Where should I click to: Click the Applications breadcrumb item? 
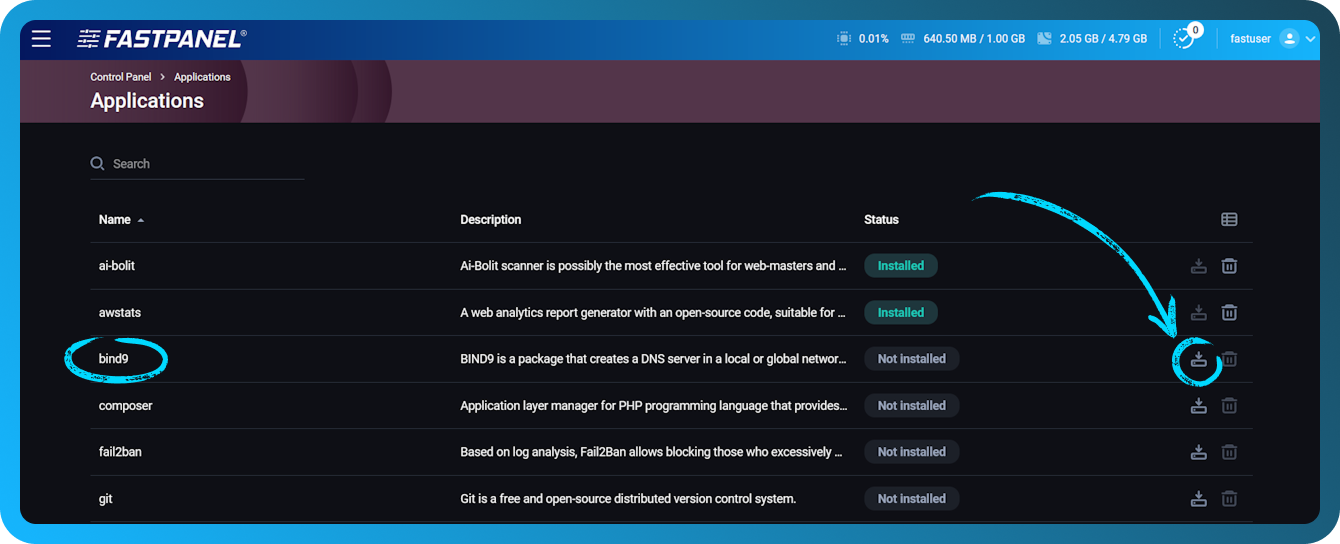coord(202,77)
